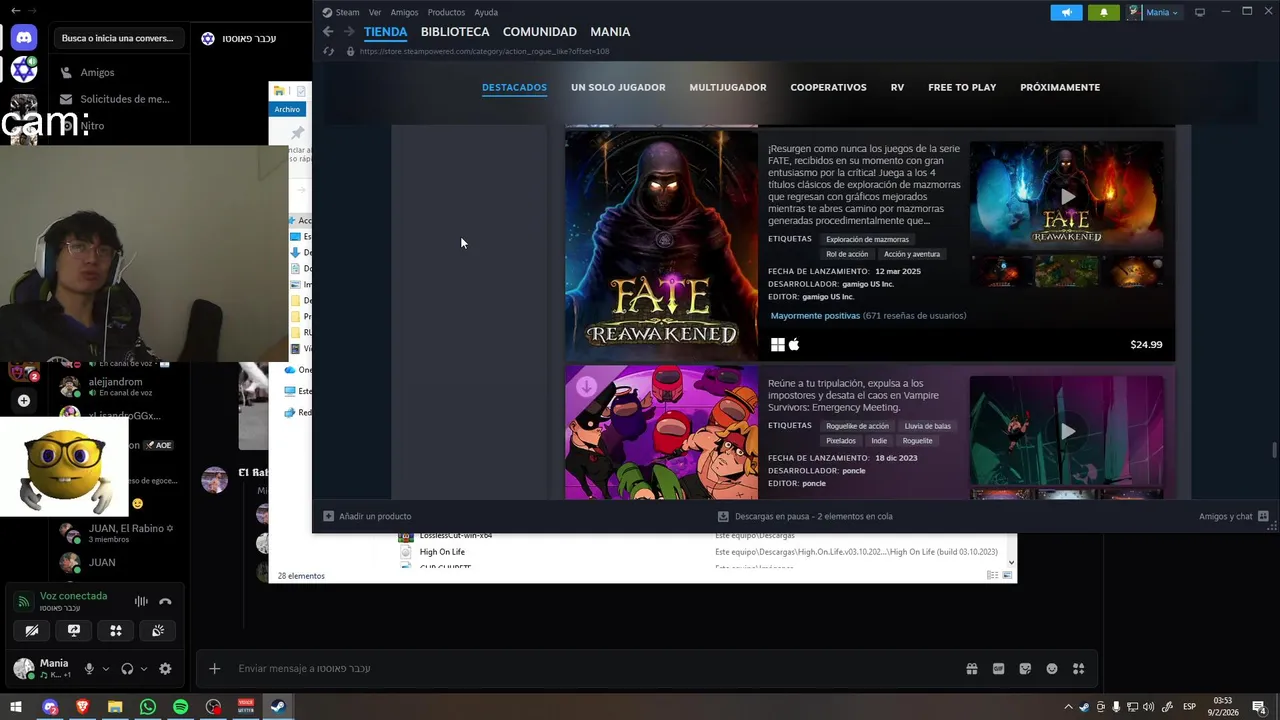Switch to BIBLIOTECA section

[x=455, y=32]
